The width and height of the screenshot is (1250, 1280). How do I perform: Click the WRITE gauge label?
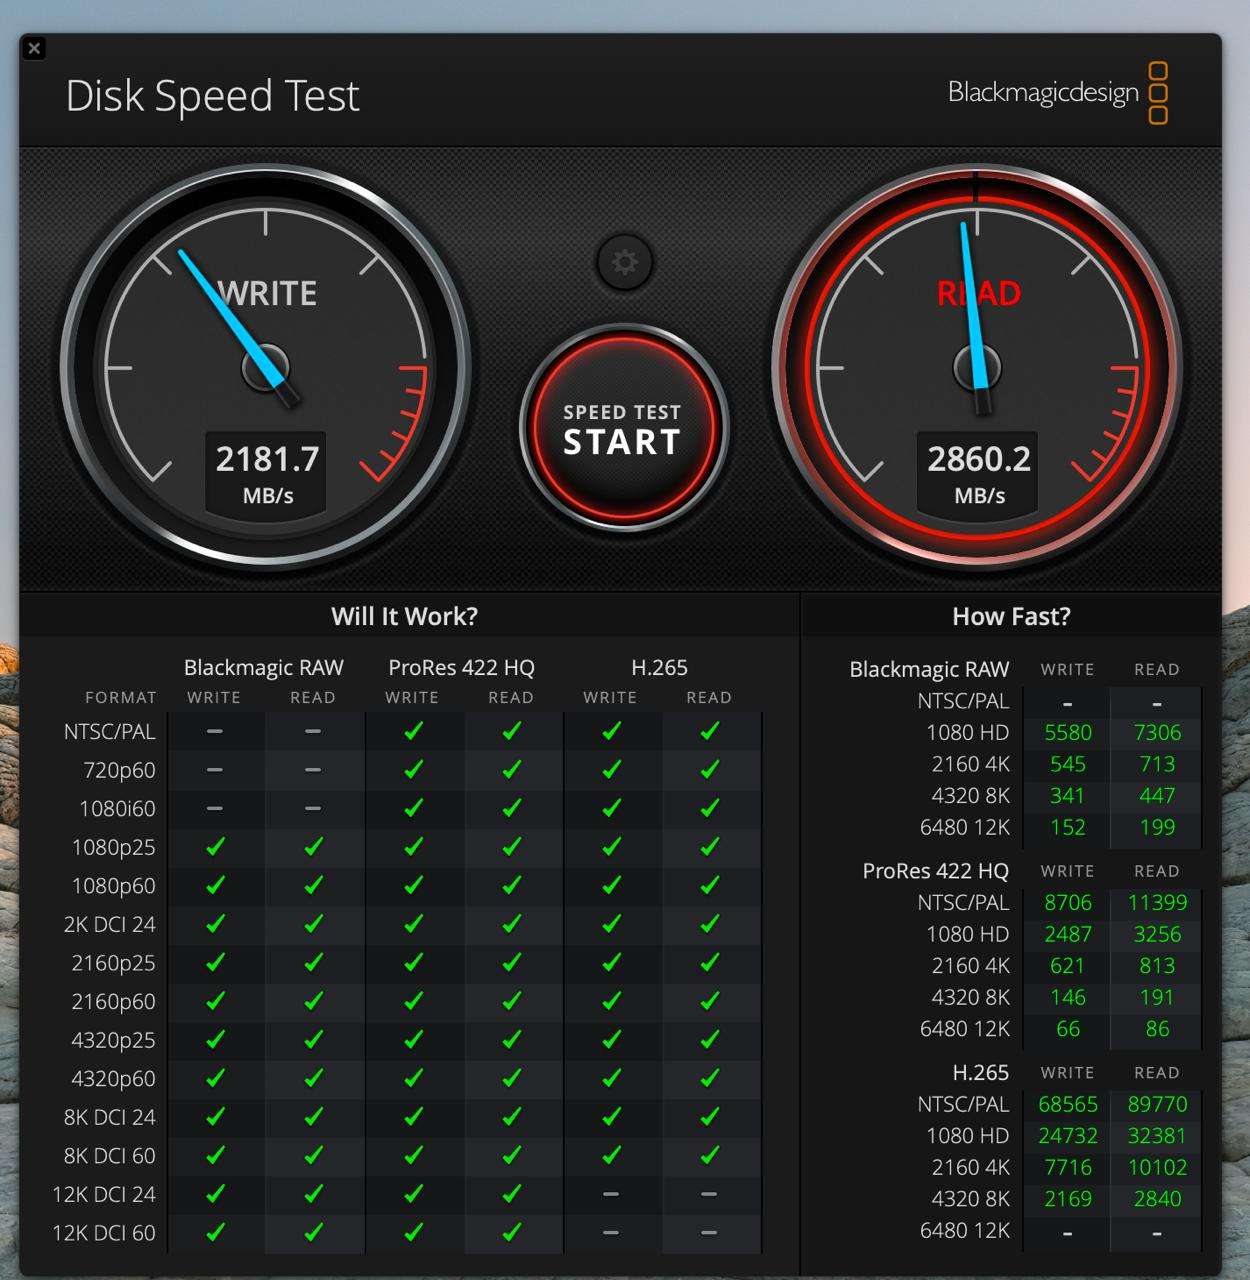[267, 293]
